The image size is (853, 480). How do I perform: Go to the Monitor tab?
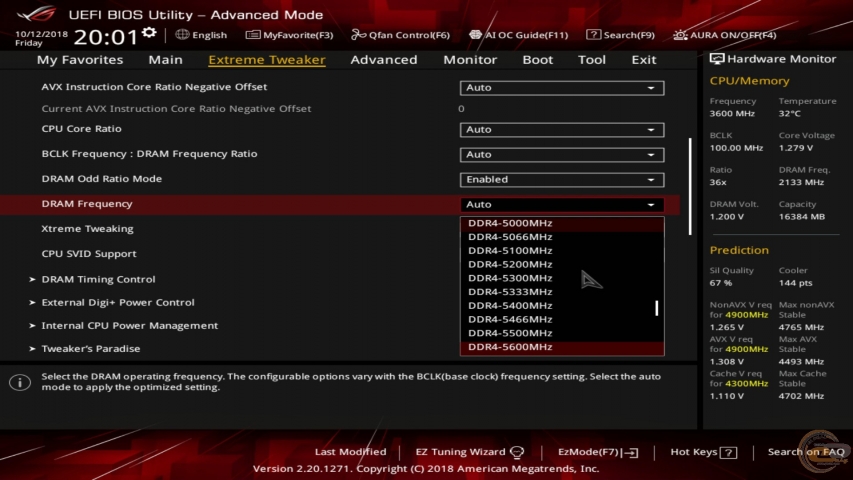click(470, 59)
